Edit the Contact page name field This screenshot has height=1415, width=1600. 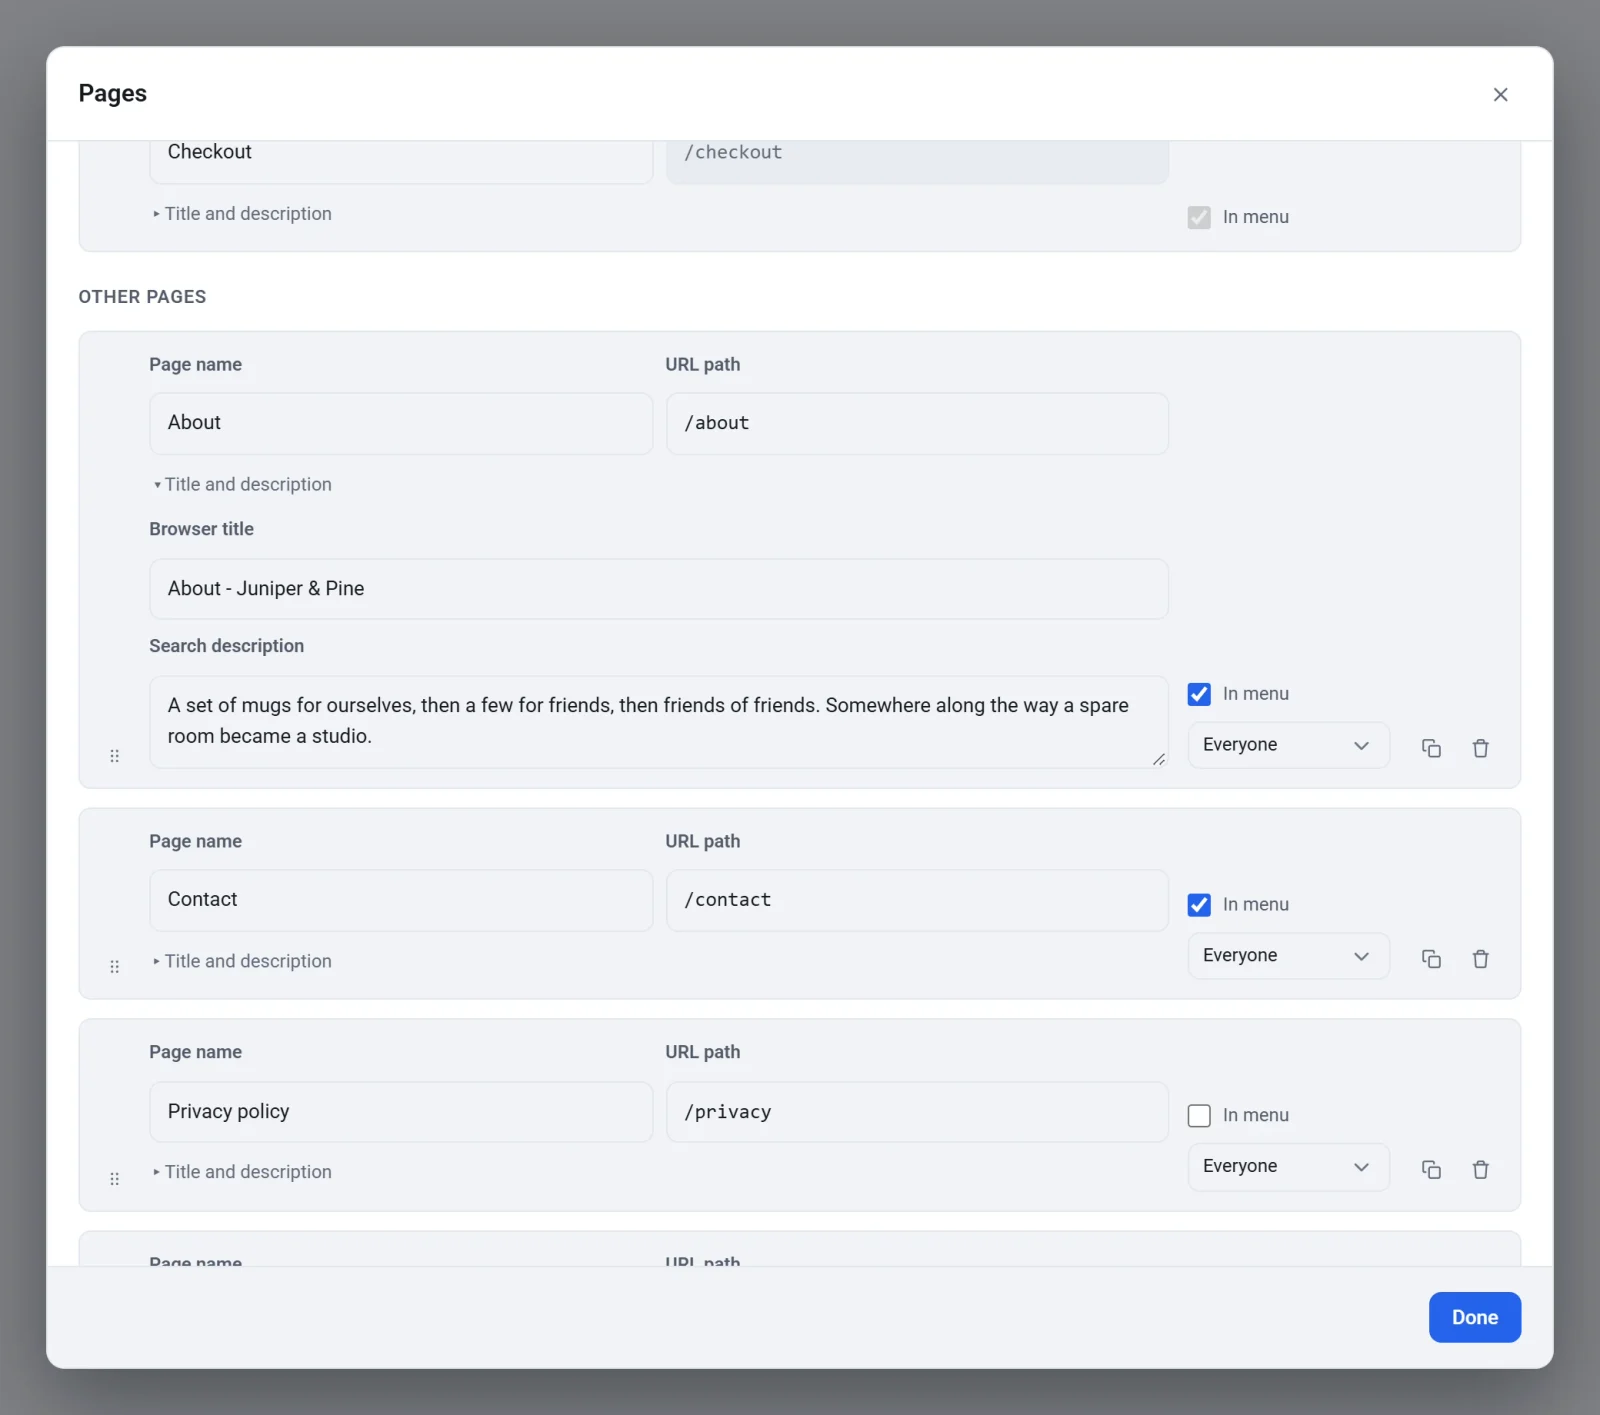(401, 900)
